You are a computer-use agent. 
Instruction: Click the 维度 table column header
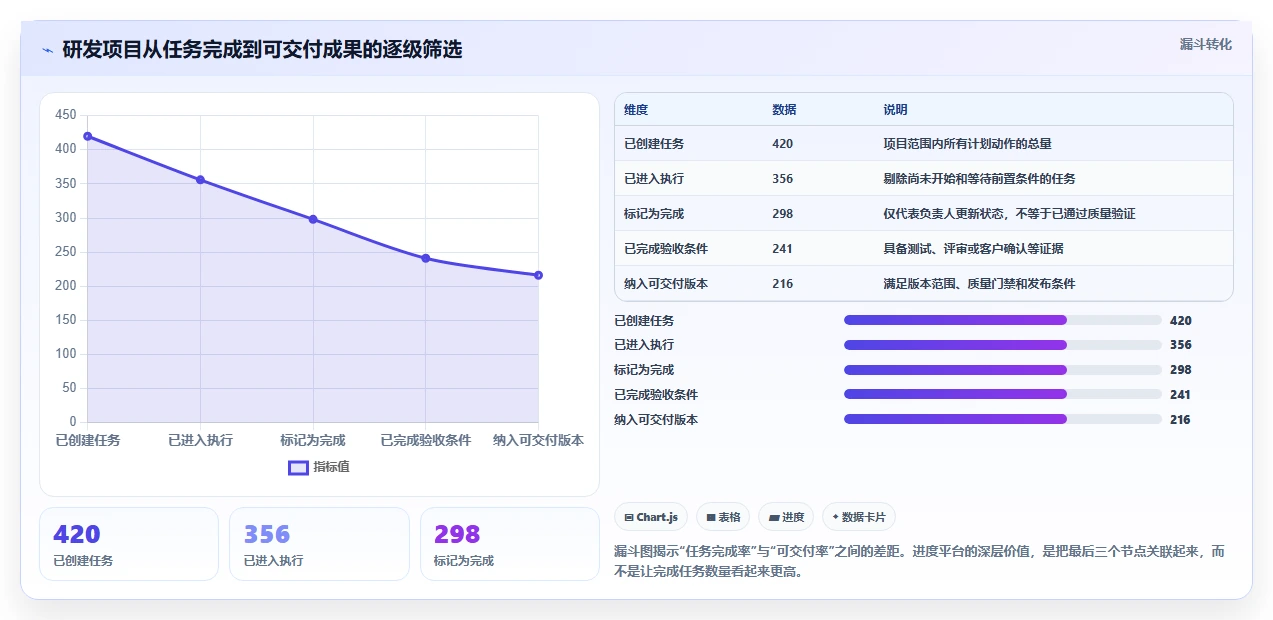click(x=636, y=110)
